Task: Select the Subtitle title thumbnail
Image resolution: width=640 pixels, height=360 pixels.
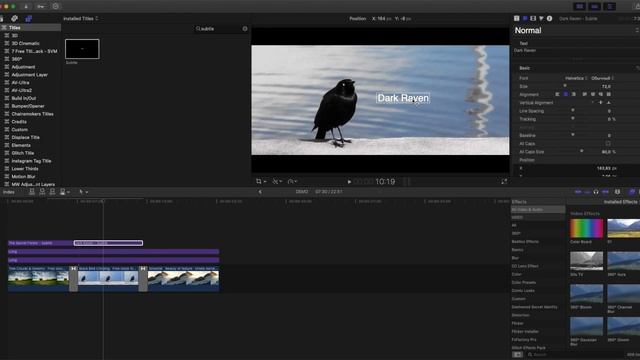Action: [82, 49]
